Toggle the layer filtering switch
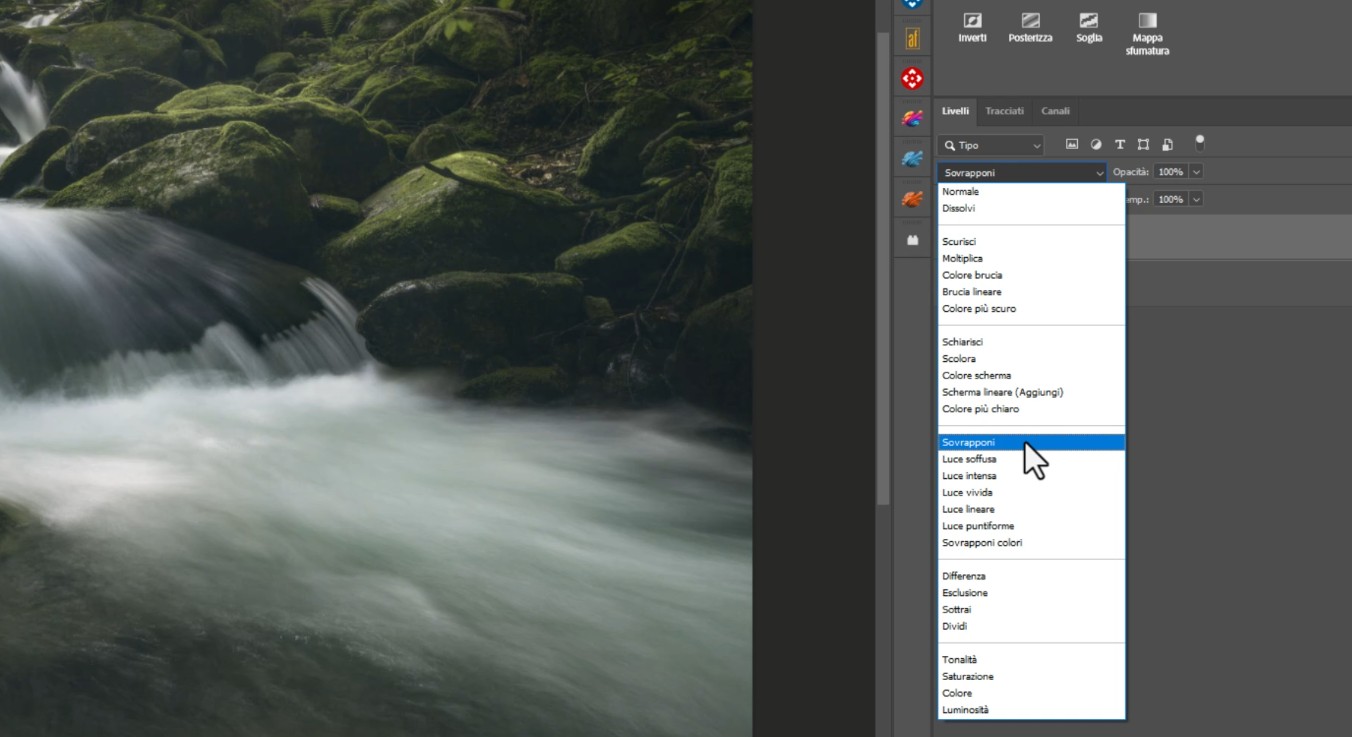The image size is (1352, 737). (1199, 144)
